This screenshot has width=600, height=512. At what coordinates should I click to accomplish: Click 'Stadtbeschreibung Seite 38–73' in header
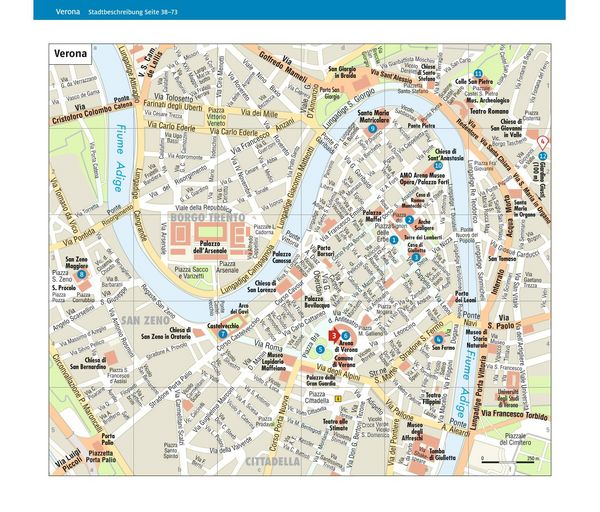coord(133,12)
